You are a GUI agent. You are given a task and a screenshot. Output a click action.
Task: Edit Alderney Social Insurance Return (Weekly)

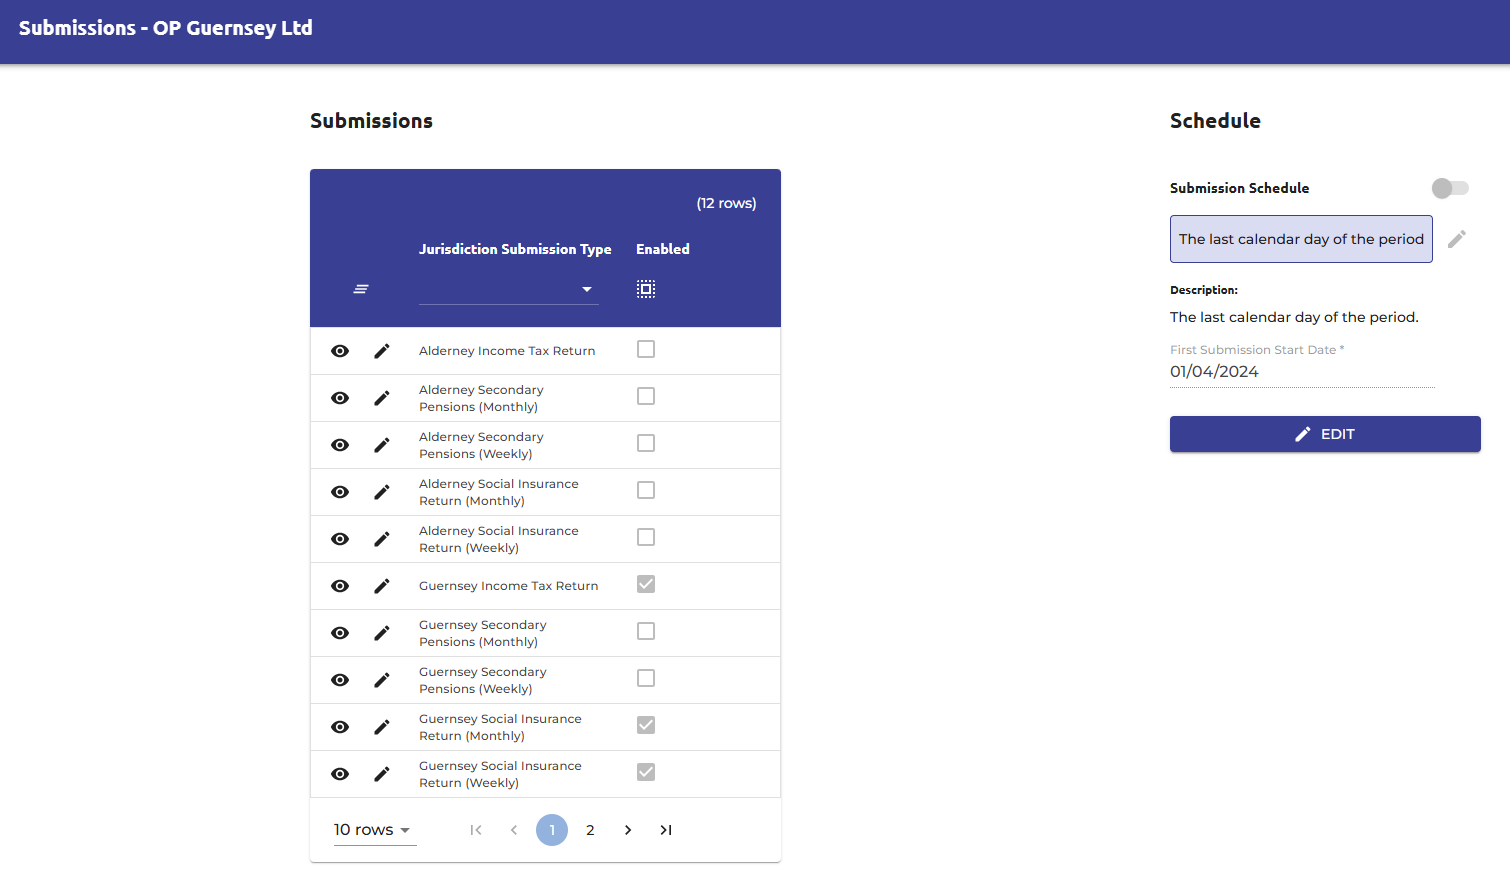click(382, 539)
